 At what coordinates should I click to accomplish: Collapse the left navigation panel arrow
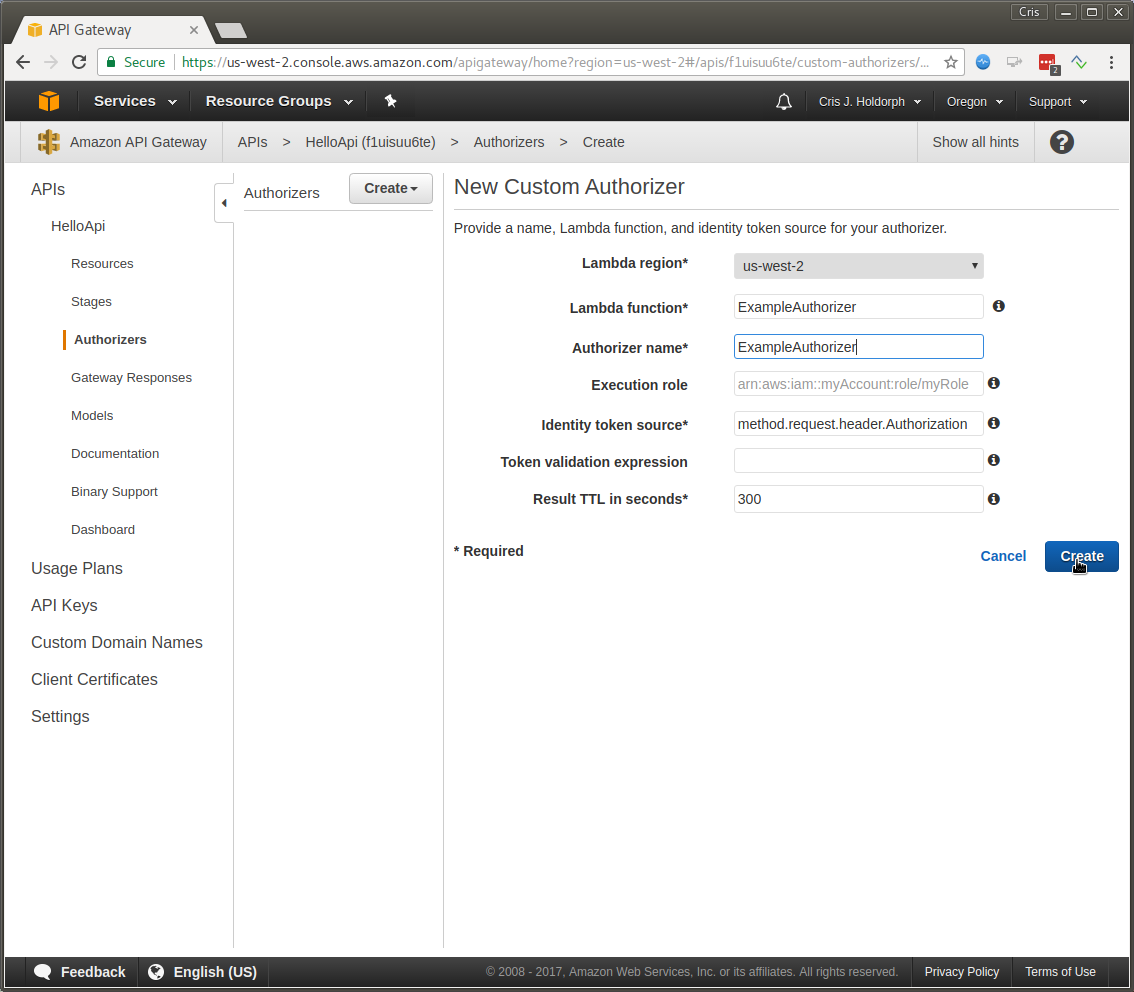coord(224,203)
